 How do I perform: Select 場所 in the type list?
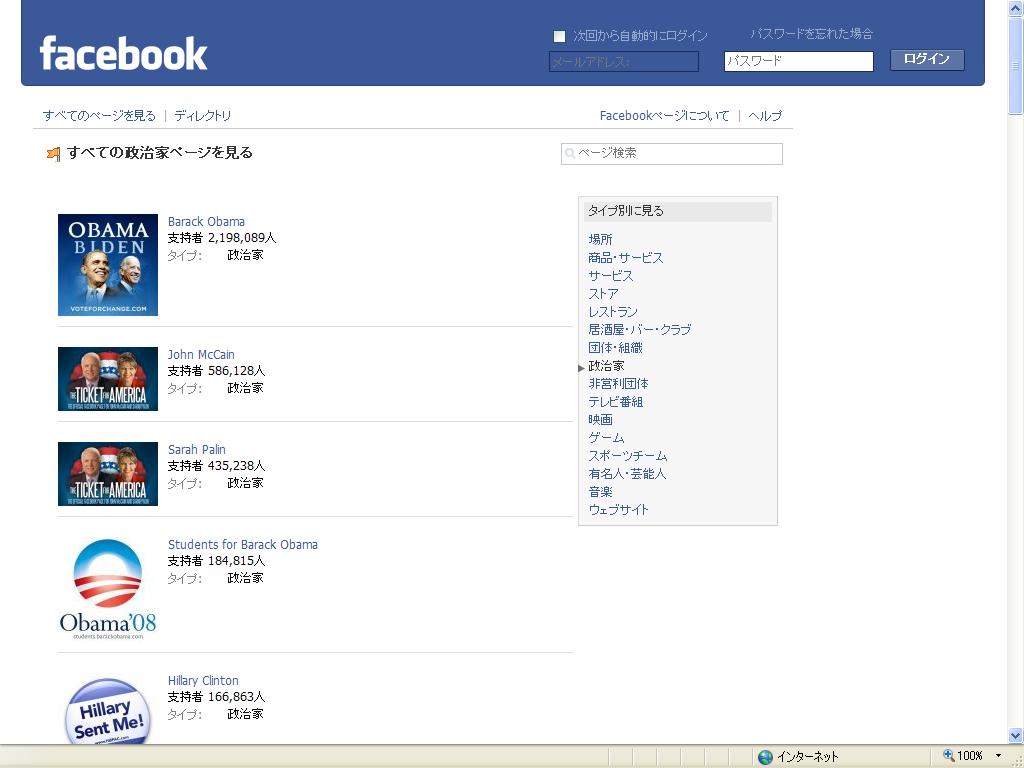[600, 240]
